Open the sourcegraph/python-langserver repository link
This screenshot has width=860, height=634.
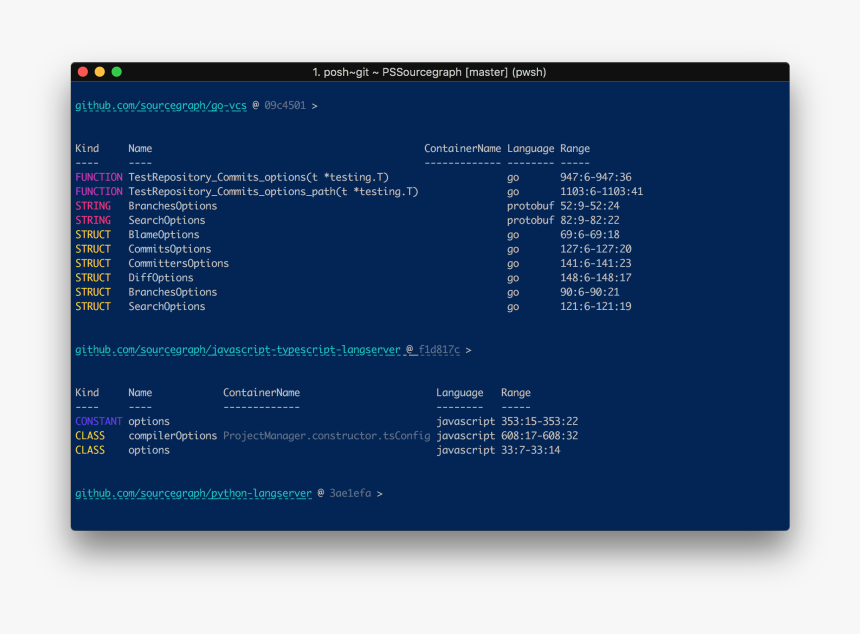(x=193, y=494)
